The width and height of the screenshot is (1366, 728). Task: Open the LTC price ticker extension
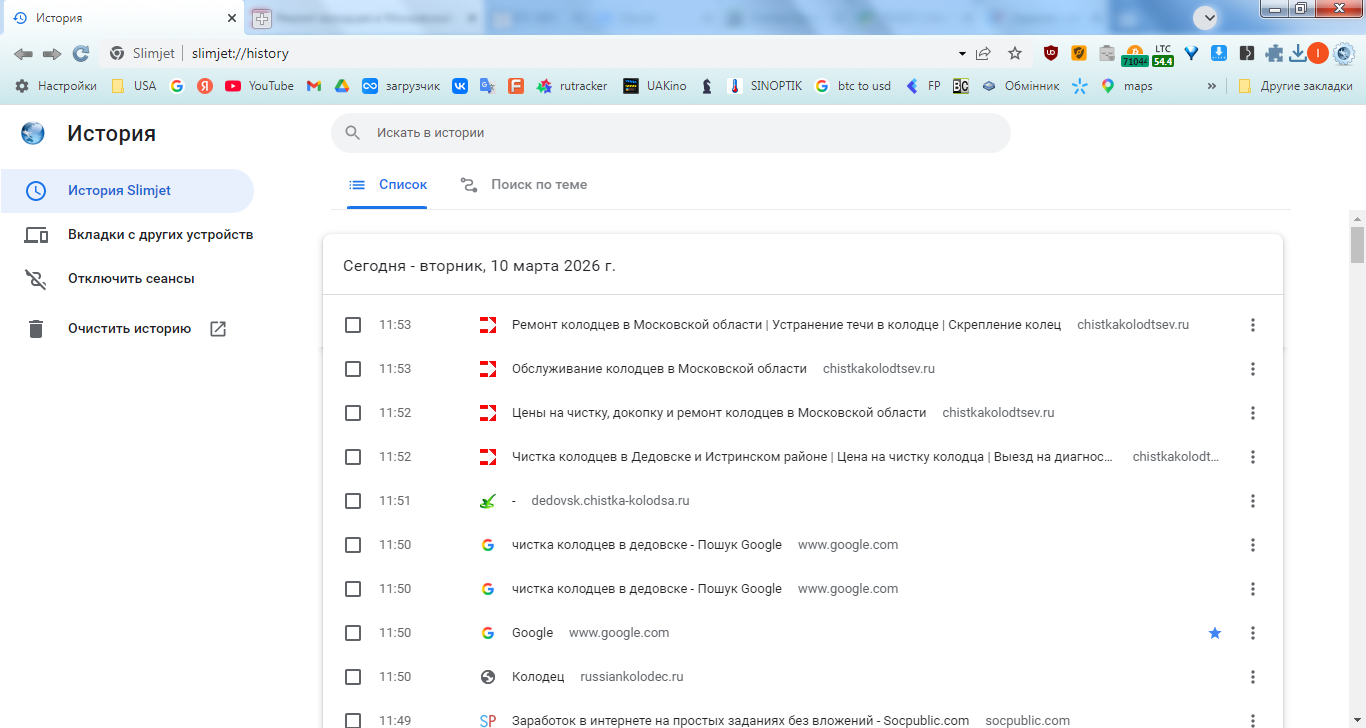tap(1163, 54)
